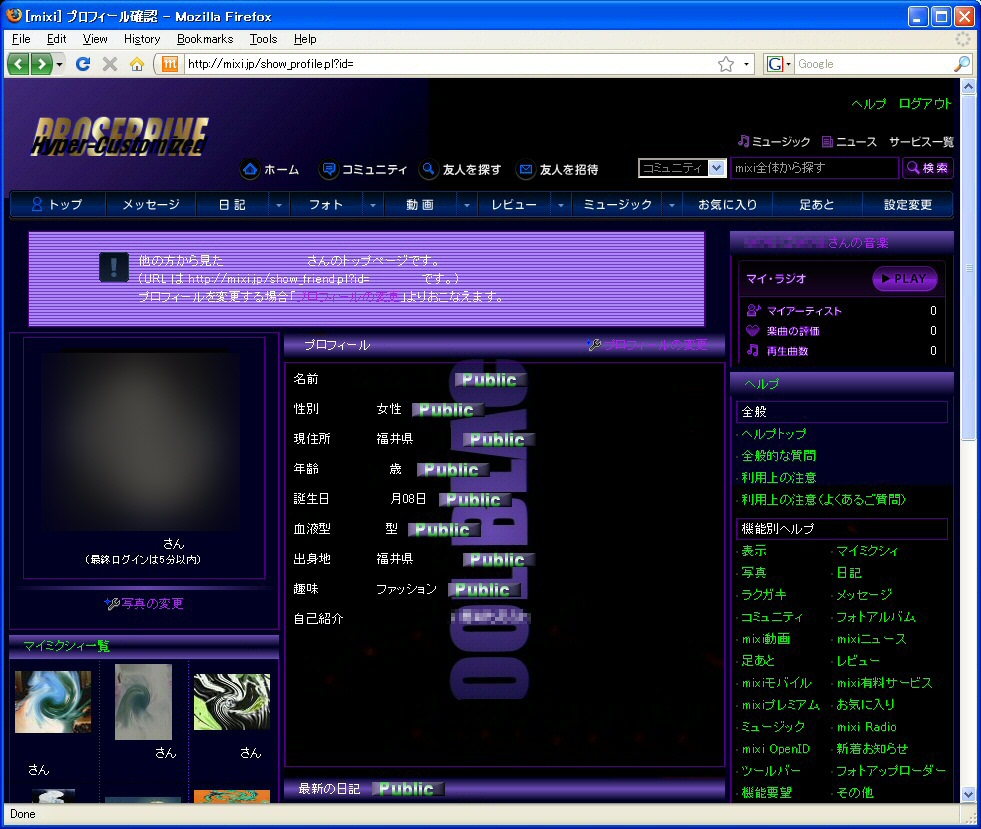Open the back/forward history dropdown arrow
981x829 pixels.
[59, 64]
